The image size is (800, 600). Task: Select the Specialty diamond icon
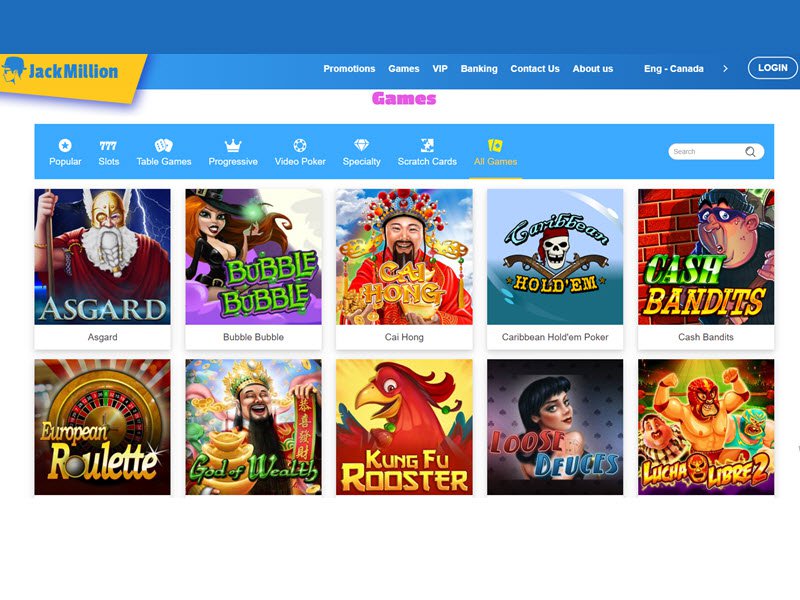point(361,145)
